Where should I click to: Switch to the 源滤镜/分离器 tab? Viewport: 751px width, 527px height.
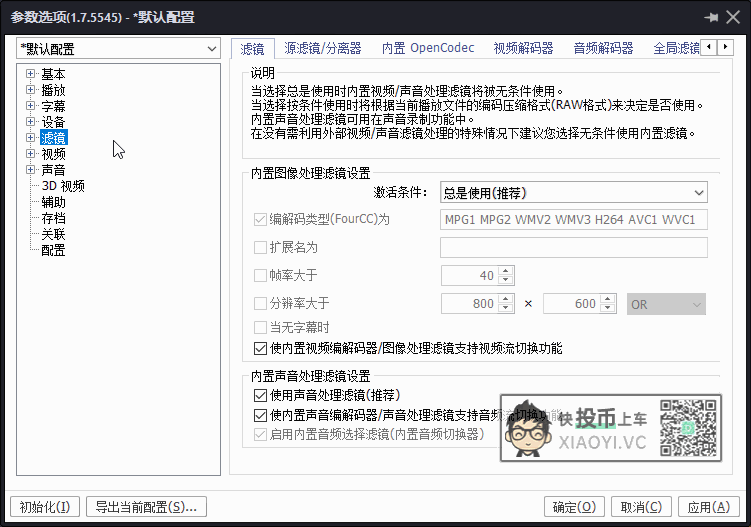pyautogui.click(x=323, y=48)
